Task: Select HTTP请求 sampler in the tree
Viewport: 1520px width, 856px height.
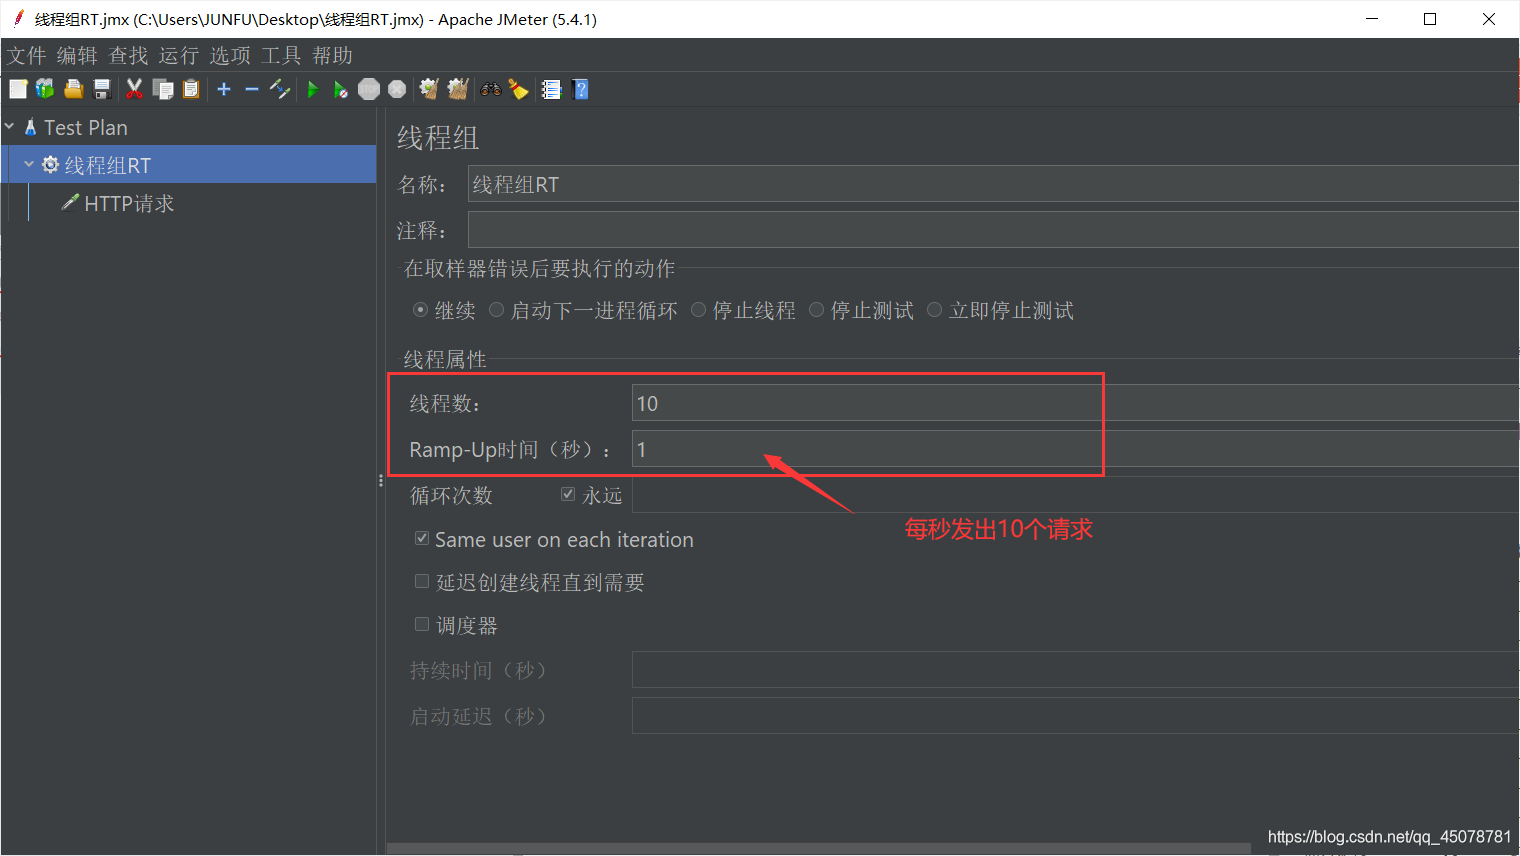Action: tap(129, 203)
